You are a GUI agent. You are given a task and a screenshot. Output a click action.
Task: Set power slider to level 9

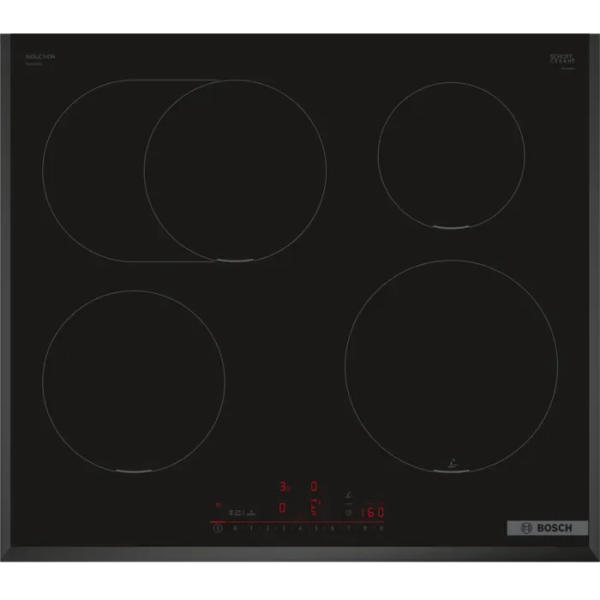point(381,528)
